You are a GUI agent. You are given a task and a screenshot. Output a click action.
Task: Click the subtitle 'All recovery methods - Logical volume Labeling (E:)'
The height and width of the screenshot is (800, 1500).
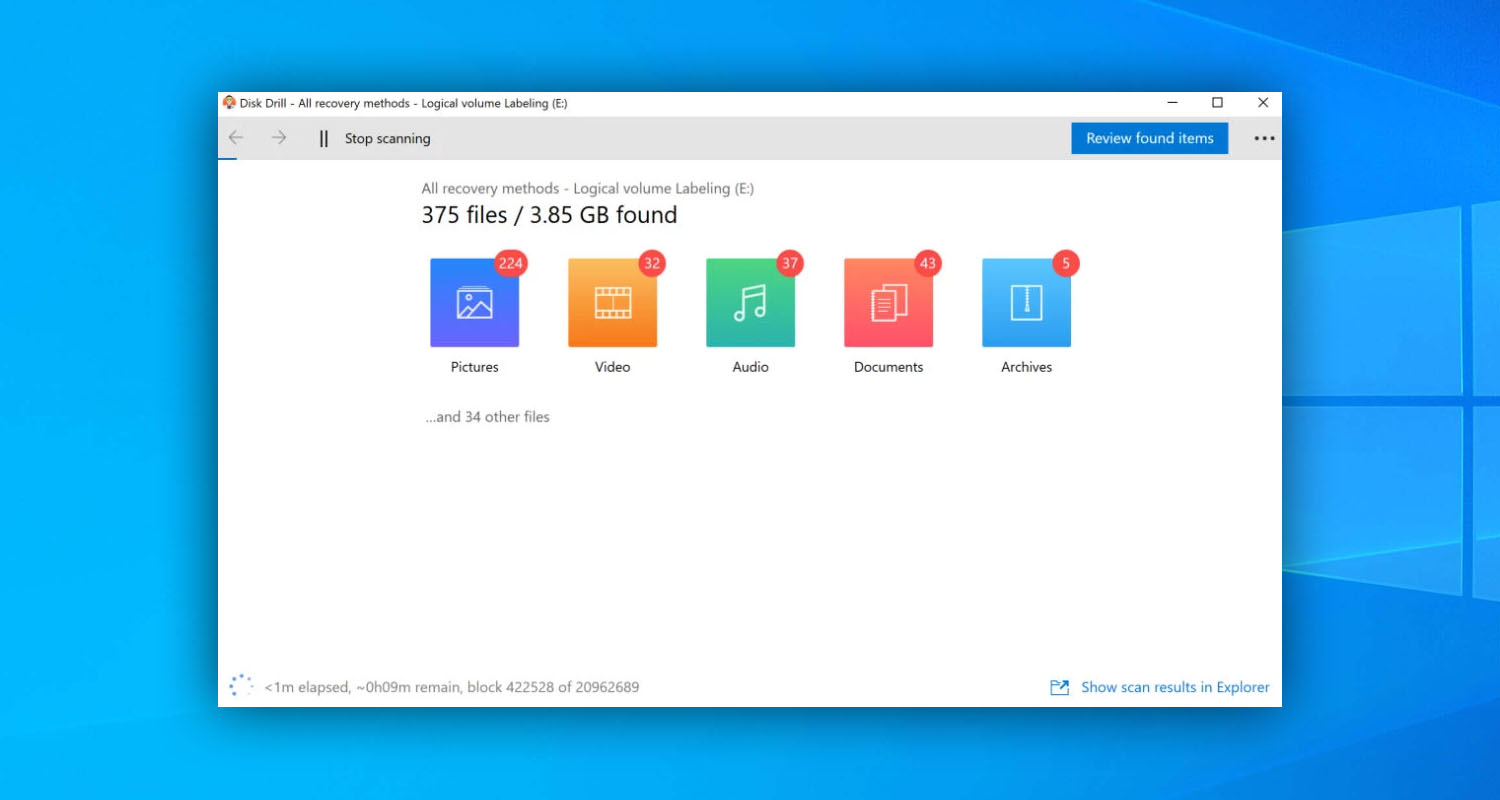click(587, 188)
